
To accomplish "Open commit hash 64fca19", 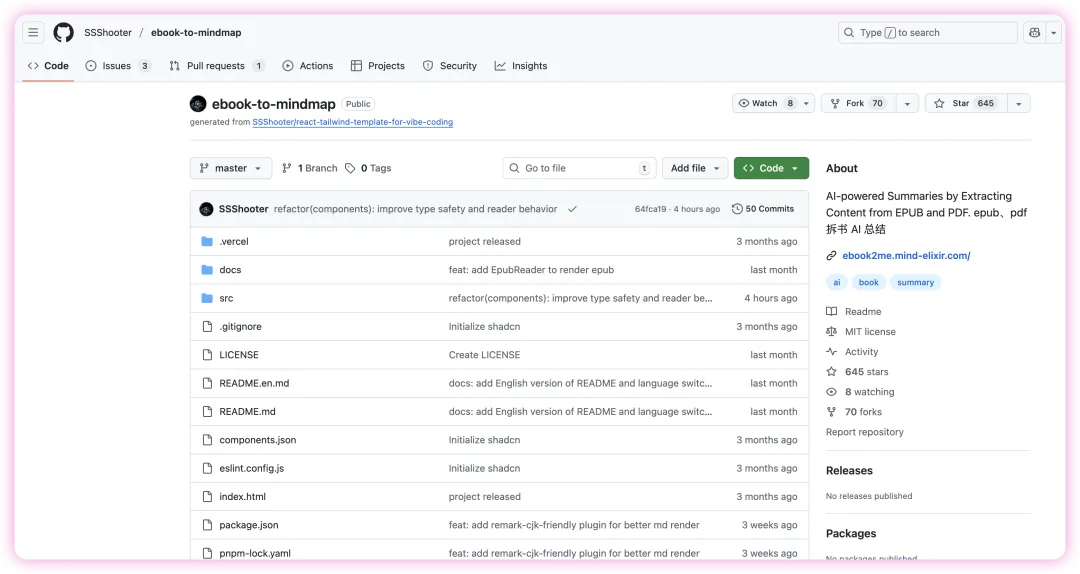I will pos(650,209).
